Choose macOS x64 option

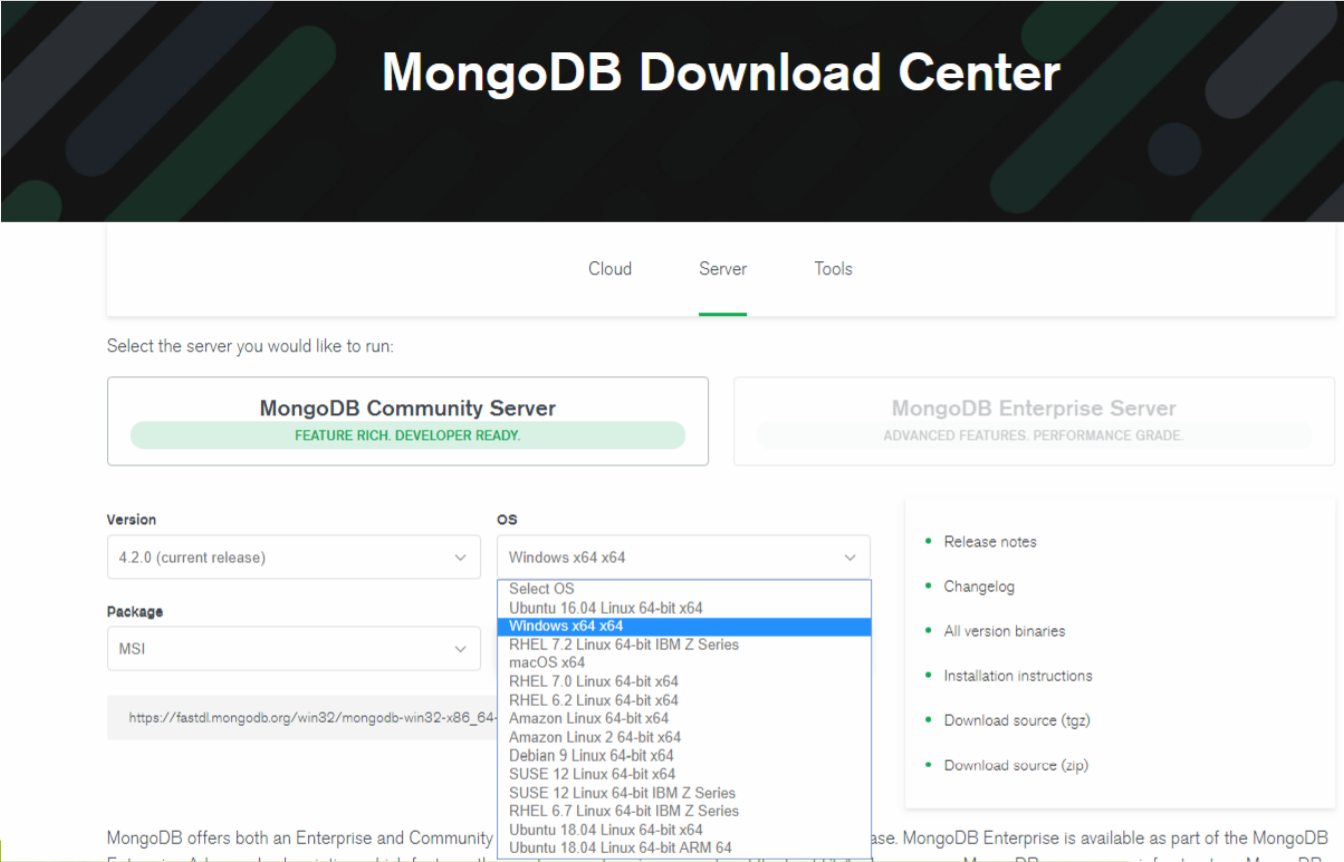684,663
